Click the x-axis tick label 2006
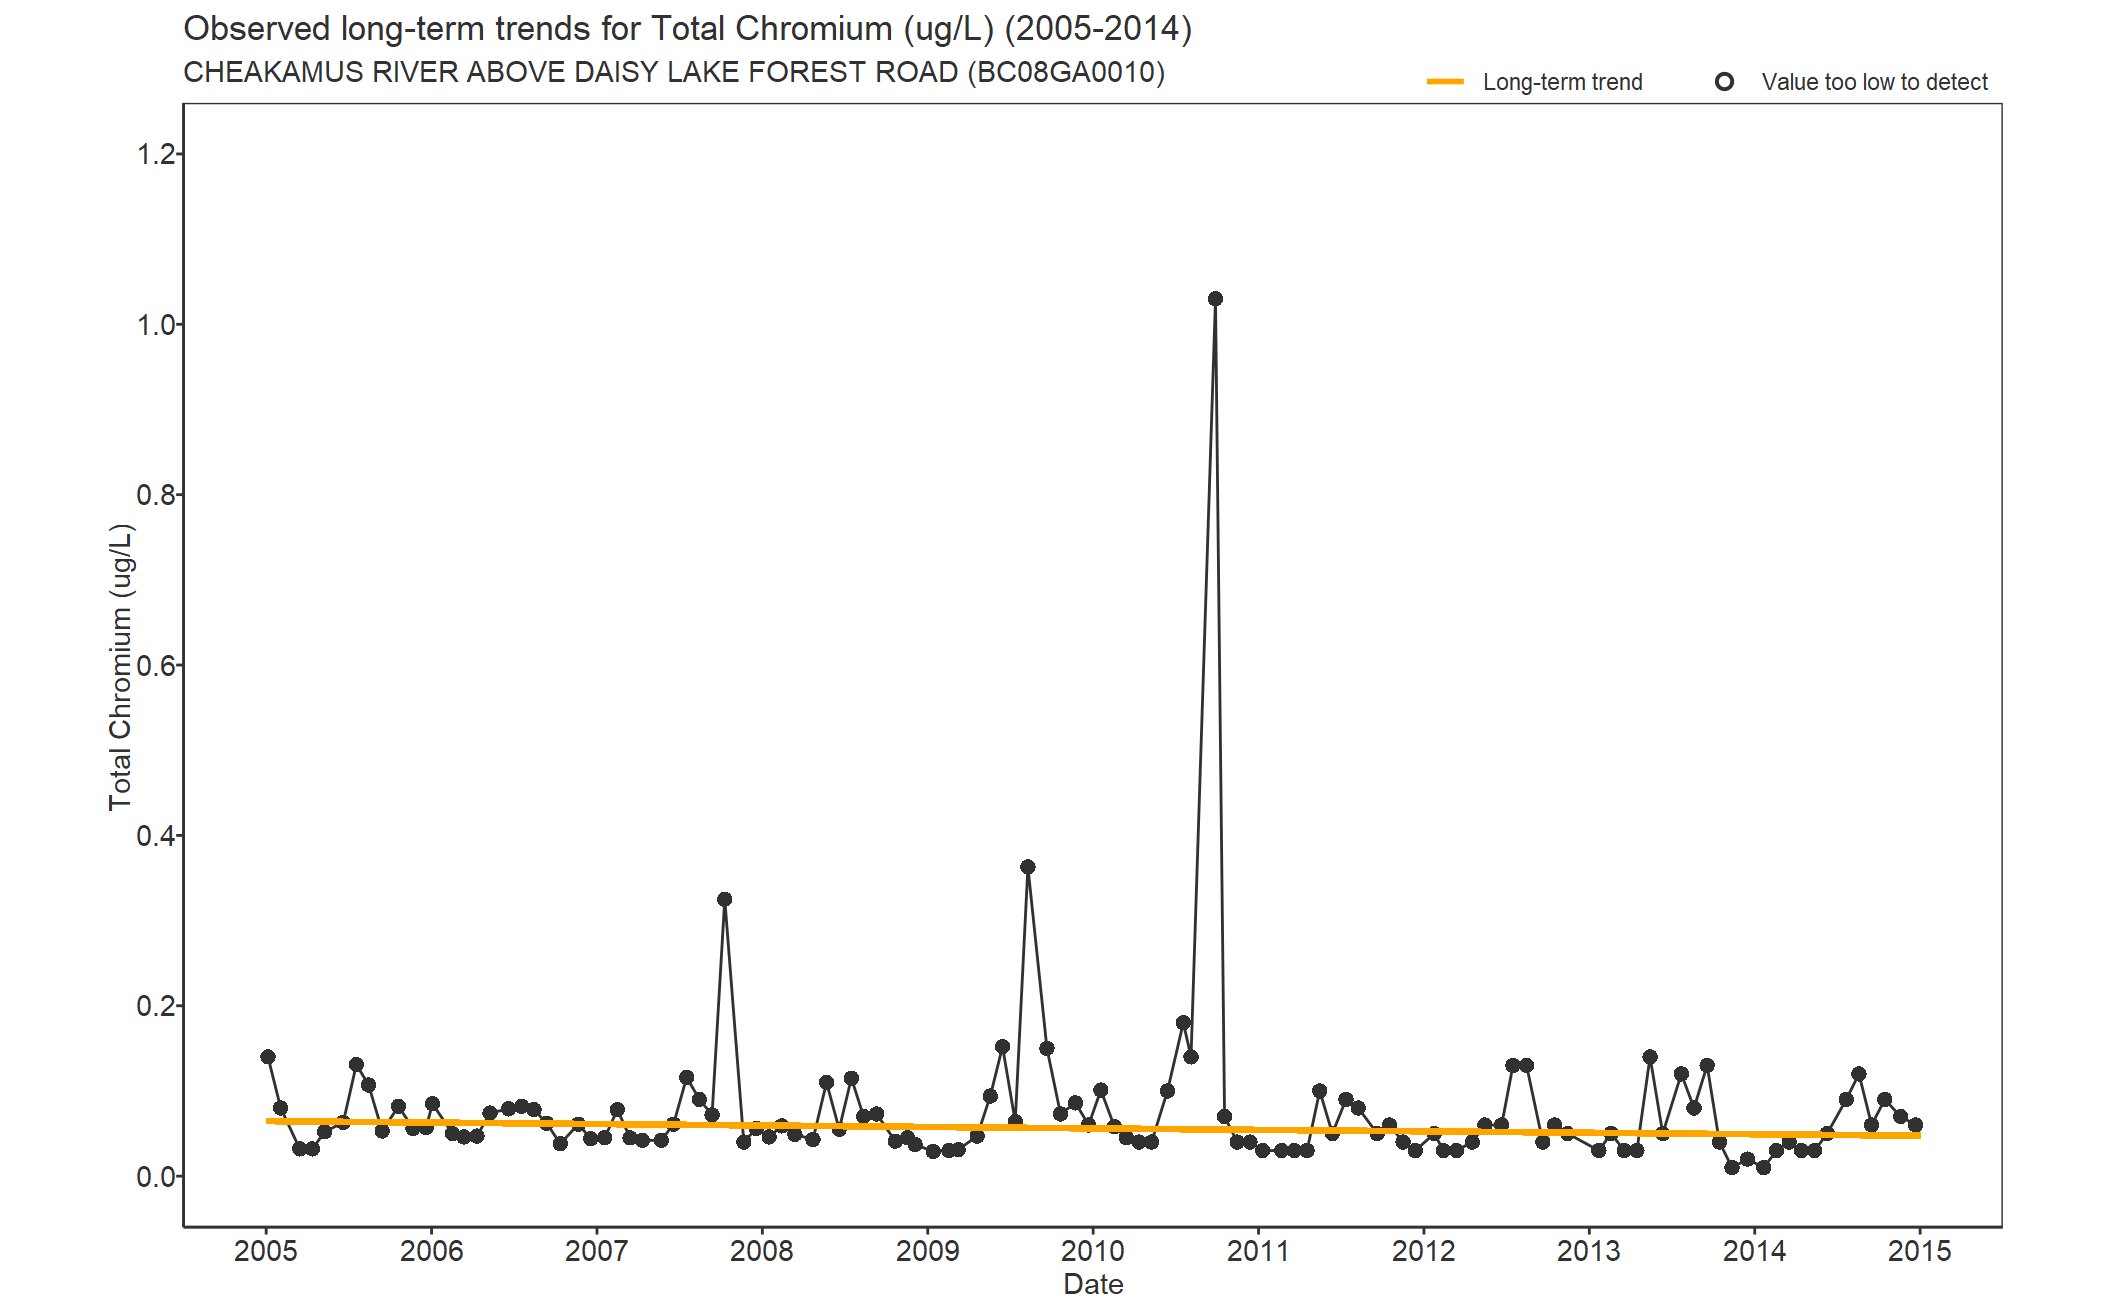2112x1309 pixels. pyautogui.click(x=431, y=1251)
